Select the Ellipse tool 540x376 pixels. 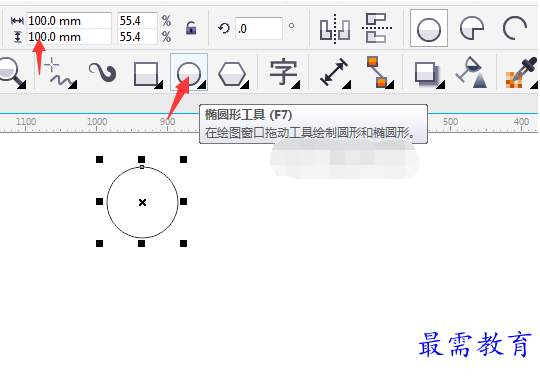189,72
